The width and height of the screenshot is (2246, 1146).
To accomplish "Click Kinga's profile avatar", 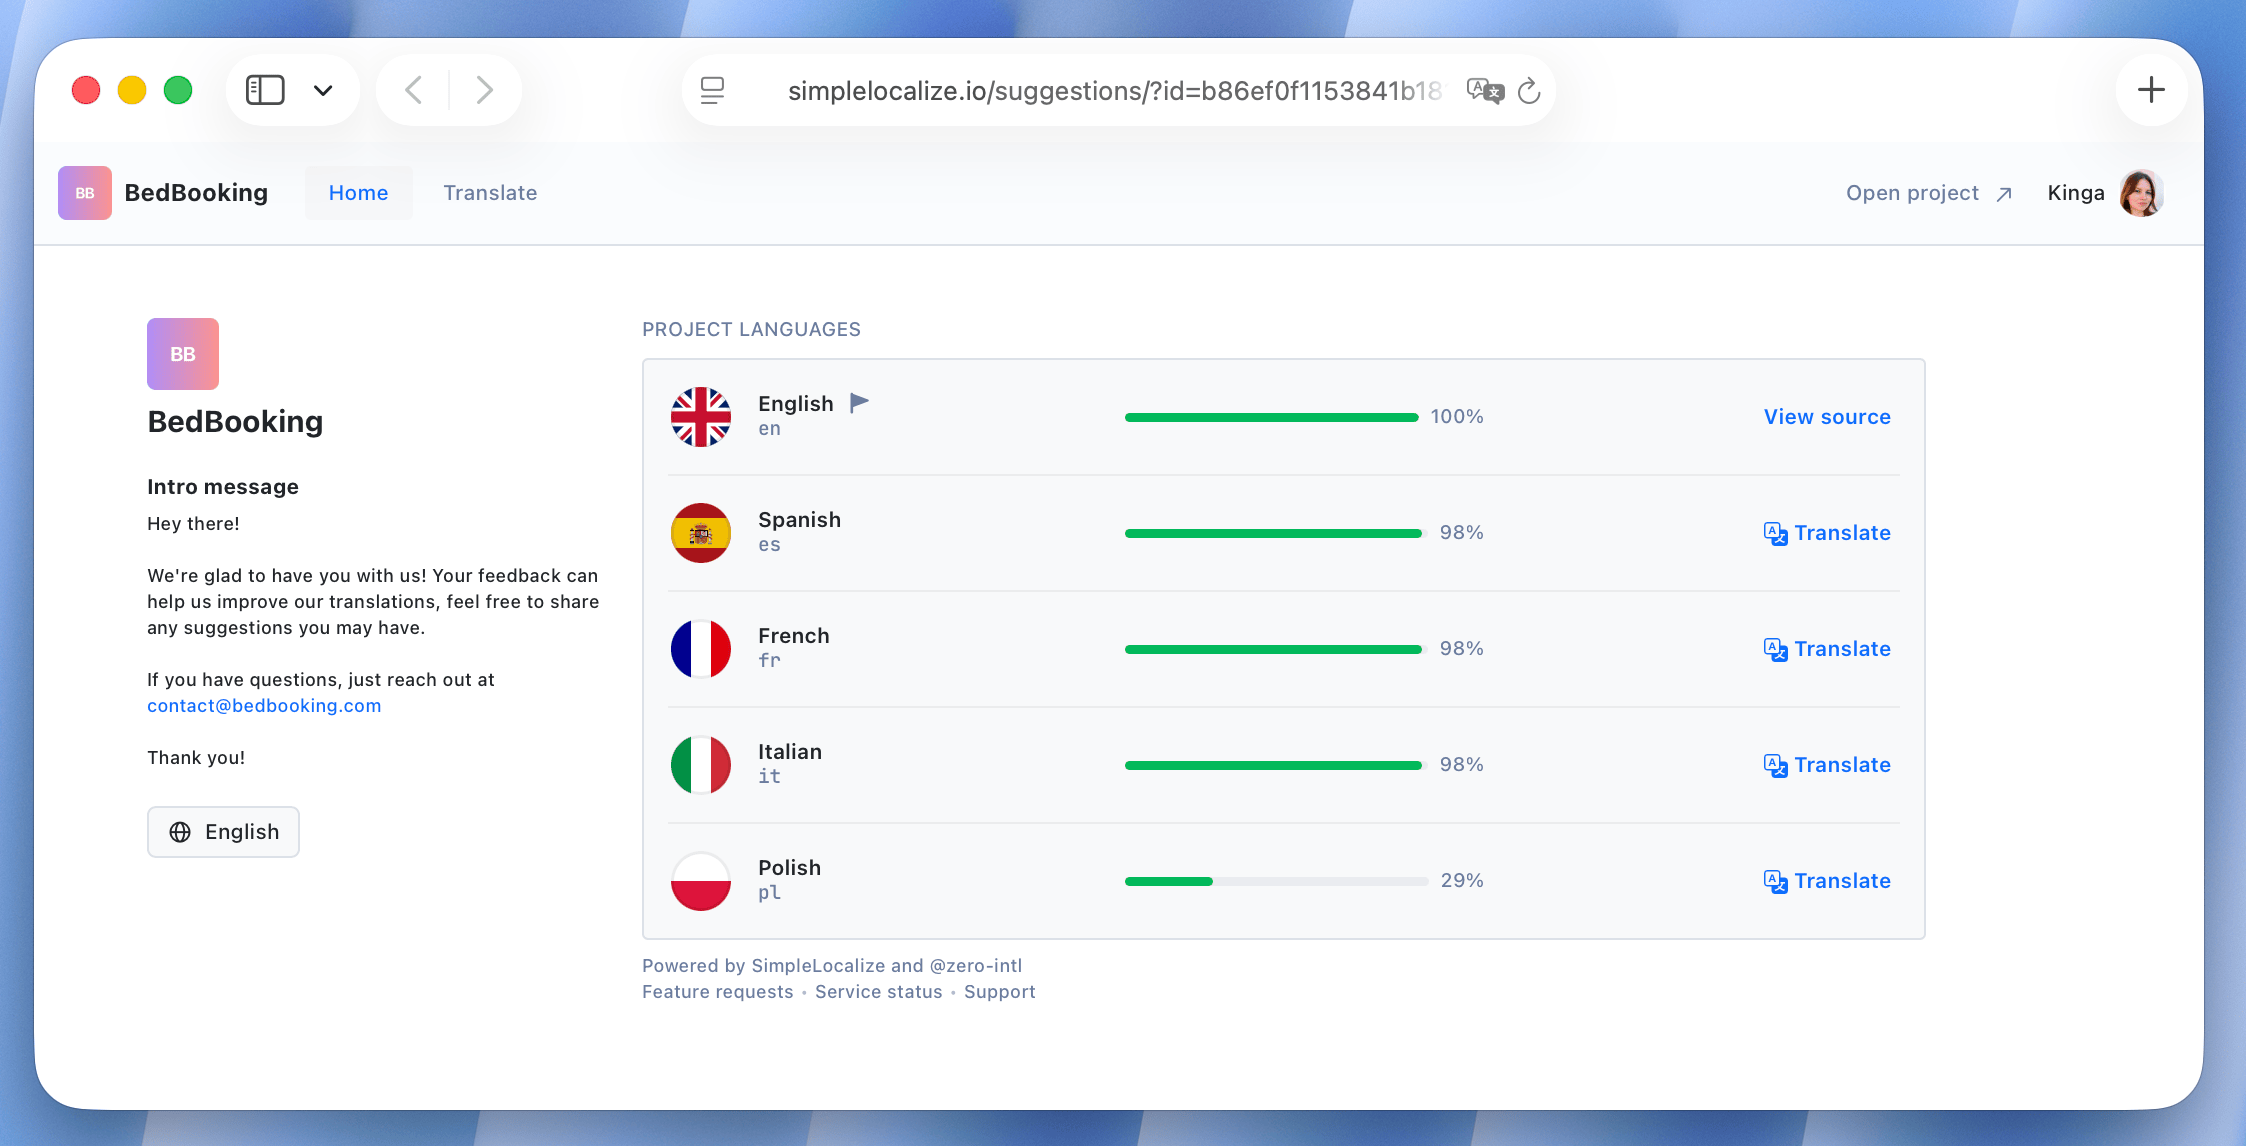I will point(2141,193).
